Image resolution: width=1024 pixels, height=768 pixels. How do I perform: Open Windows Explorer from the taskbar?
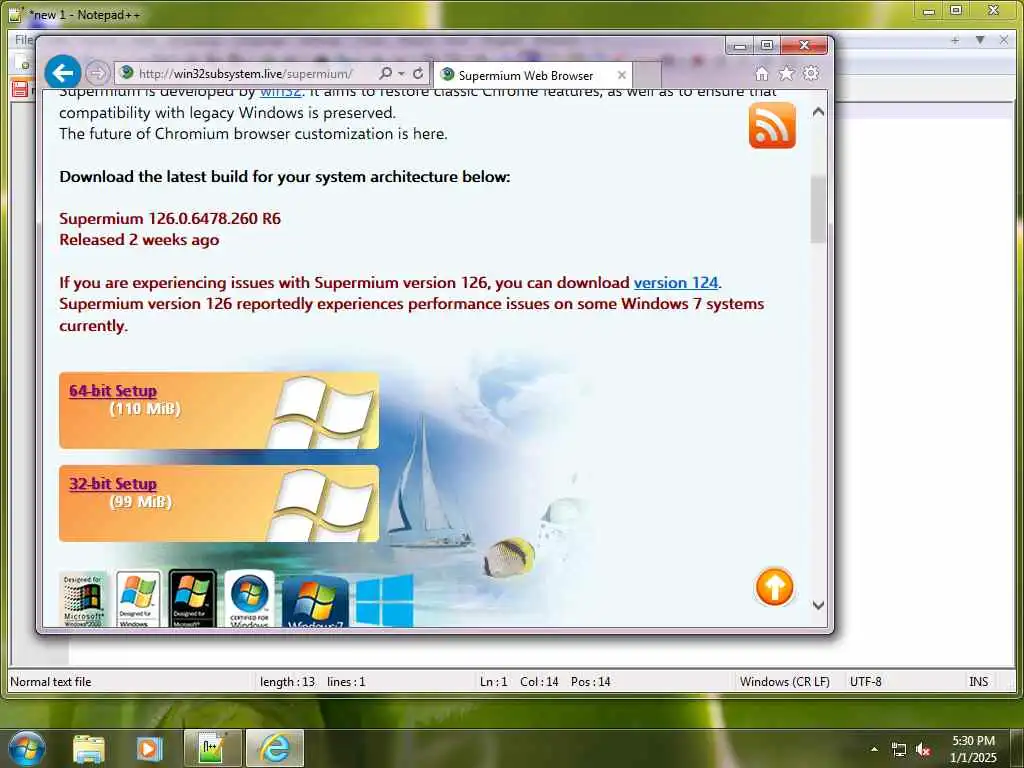(x=89, y=749)
